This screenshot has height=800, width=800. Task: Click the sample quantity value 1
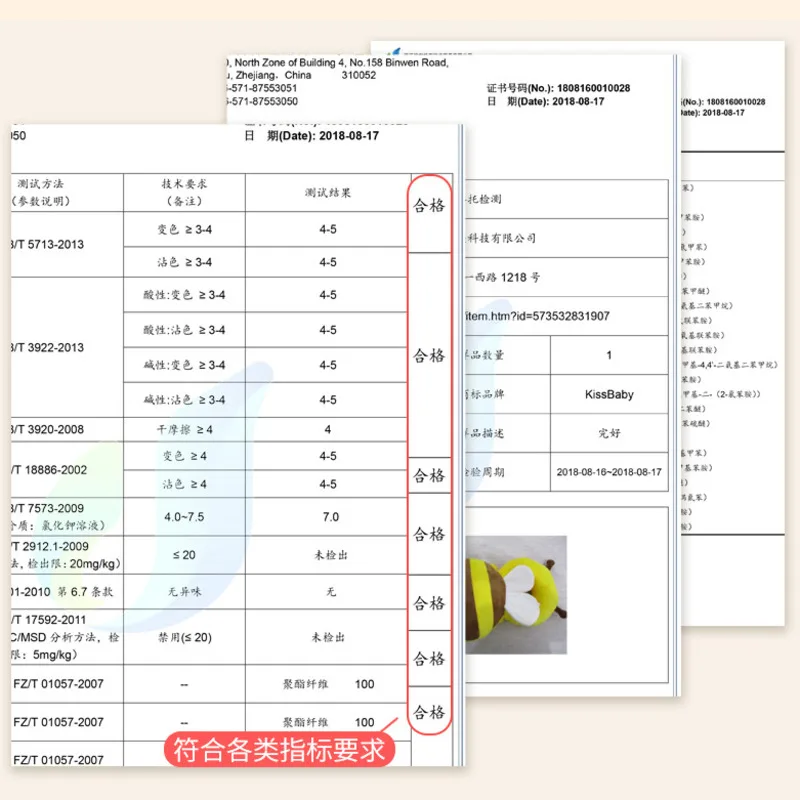click(609, 355)
